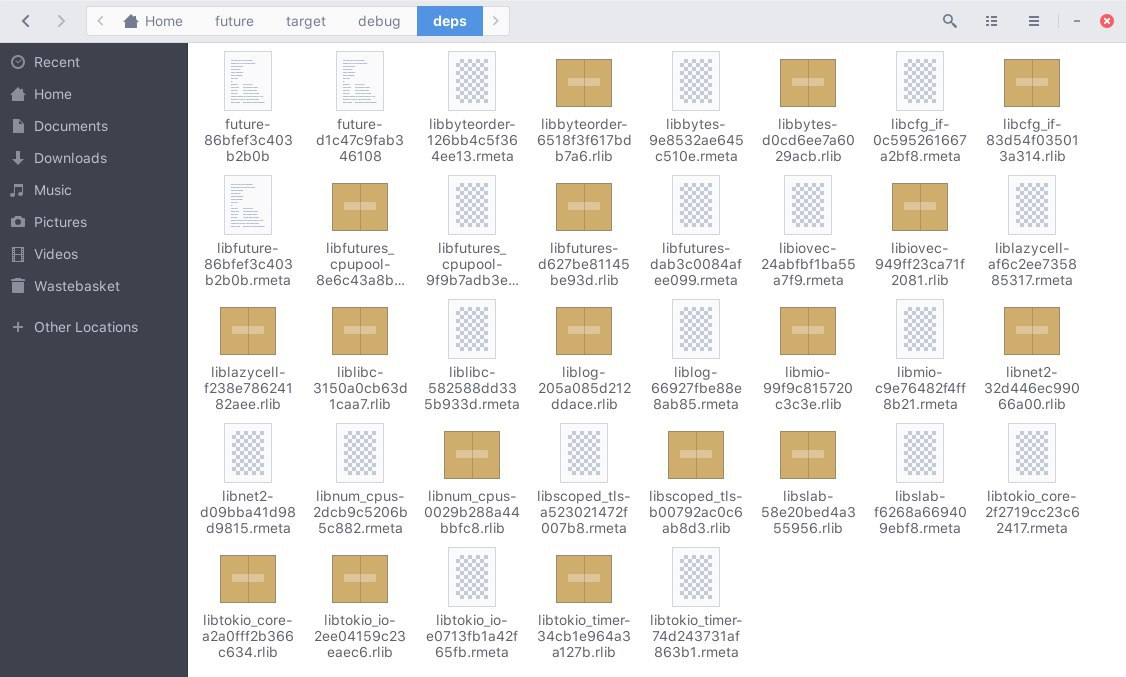Go back with the left arrow button
1126x677 pixels.
click(26, 21)
